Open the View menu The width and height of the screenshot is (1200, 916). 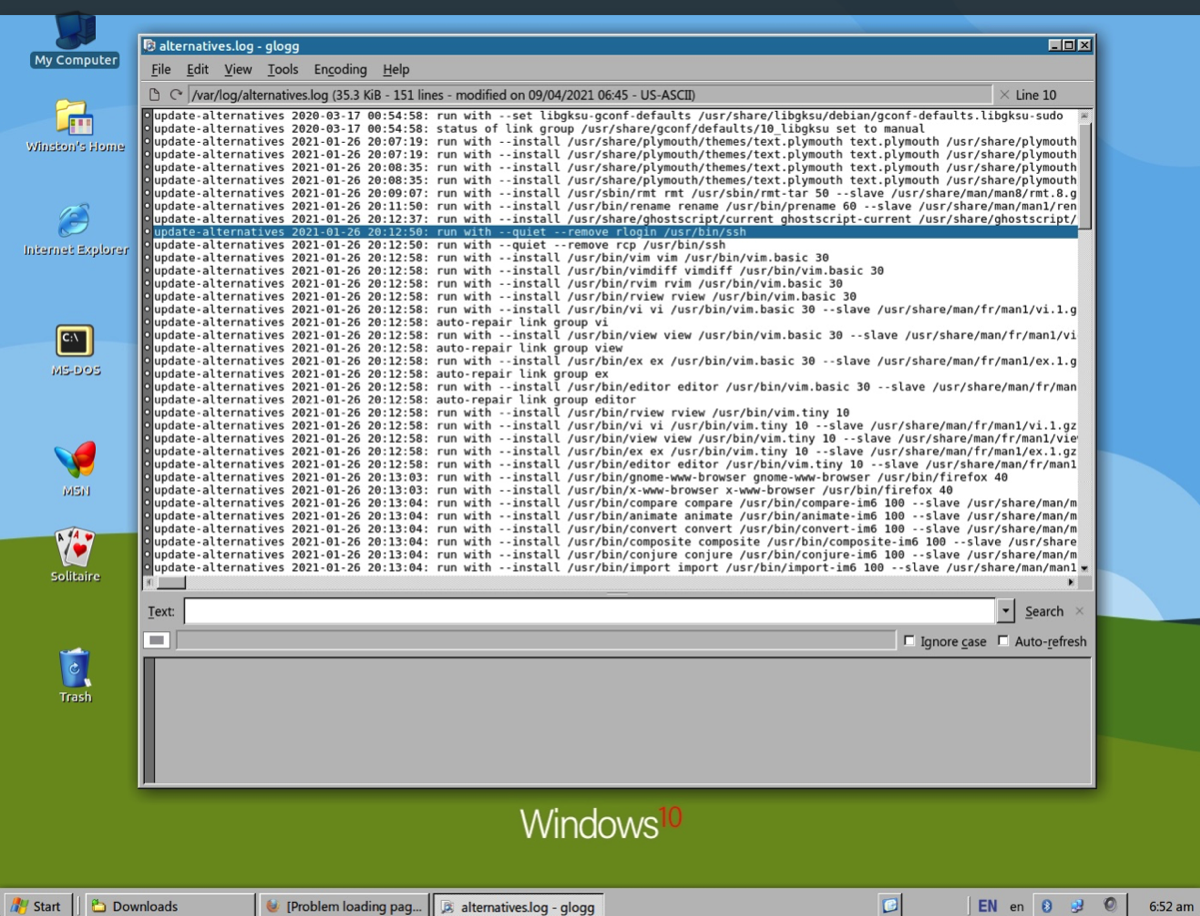pos(238,69)
